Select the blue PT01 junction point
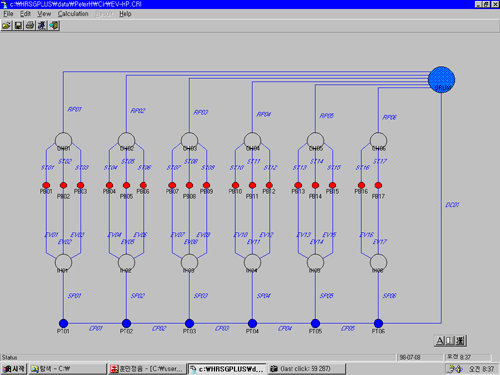The width and height of the screenshot is (500, 375). tap(63, 323)
